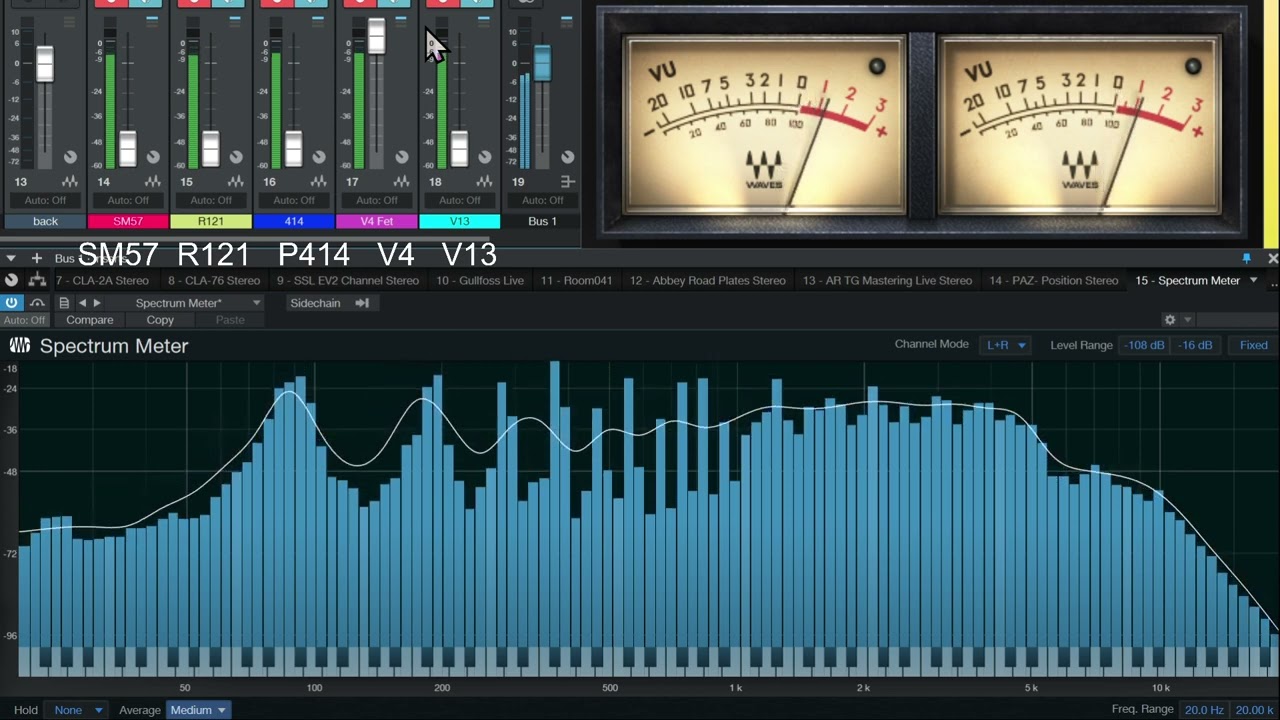The width and height of the screenshot is (1280, 720).
Task: Grab the Bus 1 blue volume fader
Action: (542, 63)
